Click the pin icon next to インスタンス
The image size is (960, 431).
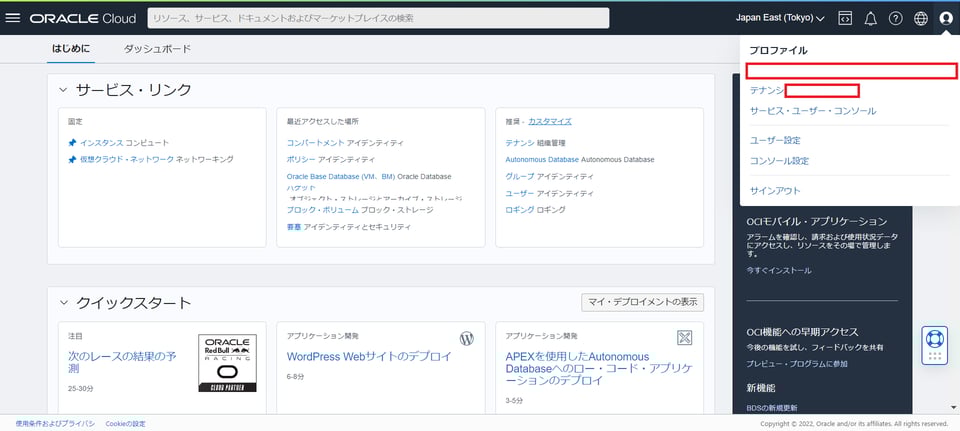tap(72, 143)
